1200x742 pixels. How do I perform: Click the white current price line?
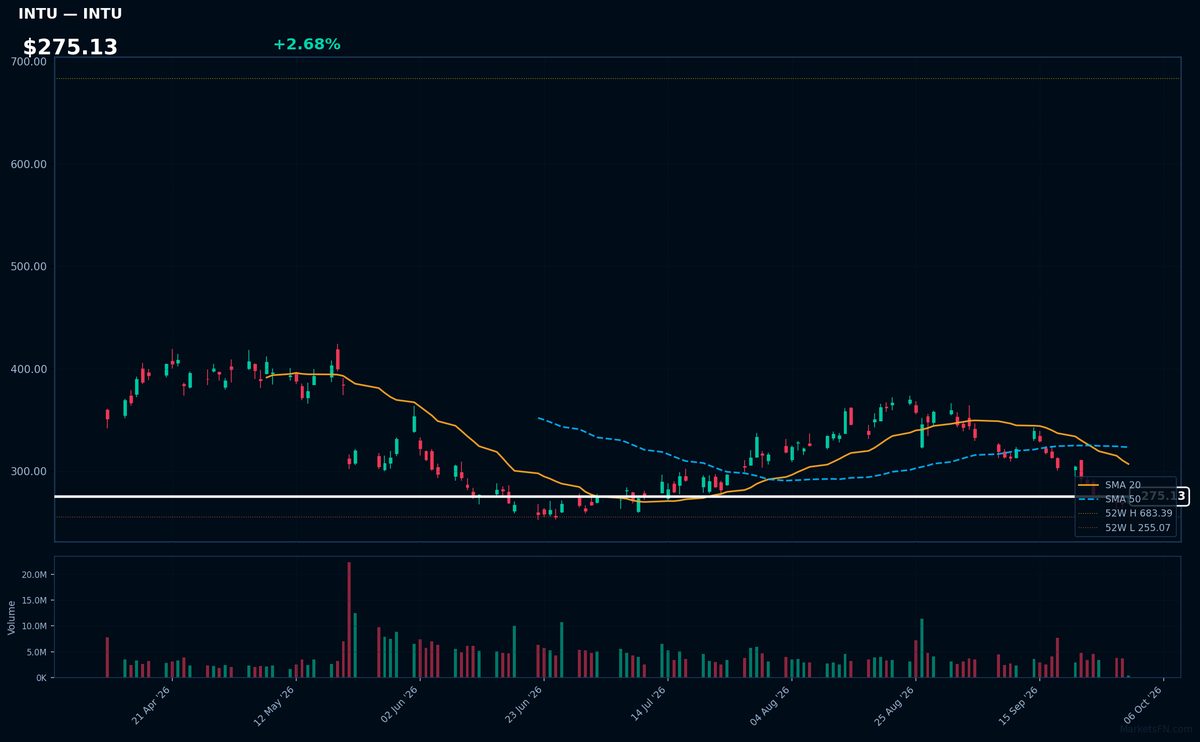pyautogui.click(x=565, y=496)
